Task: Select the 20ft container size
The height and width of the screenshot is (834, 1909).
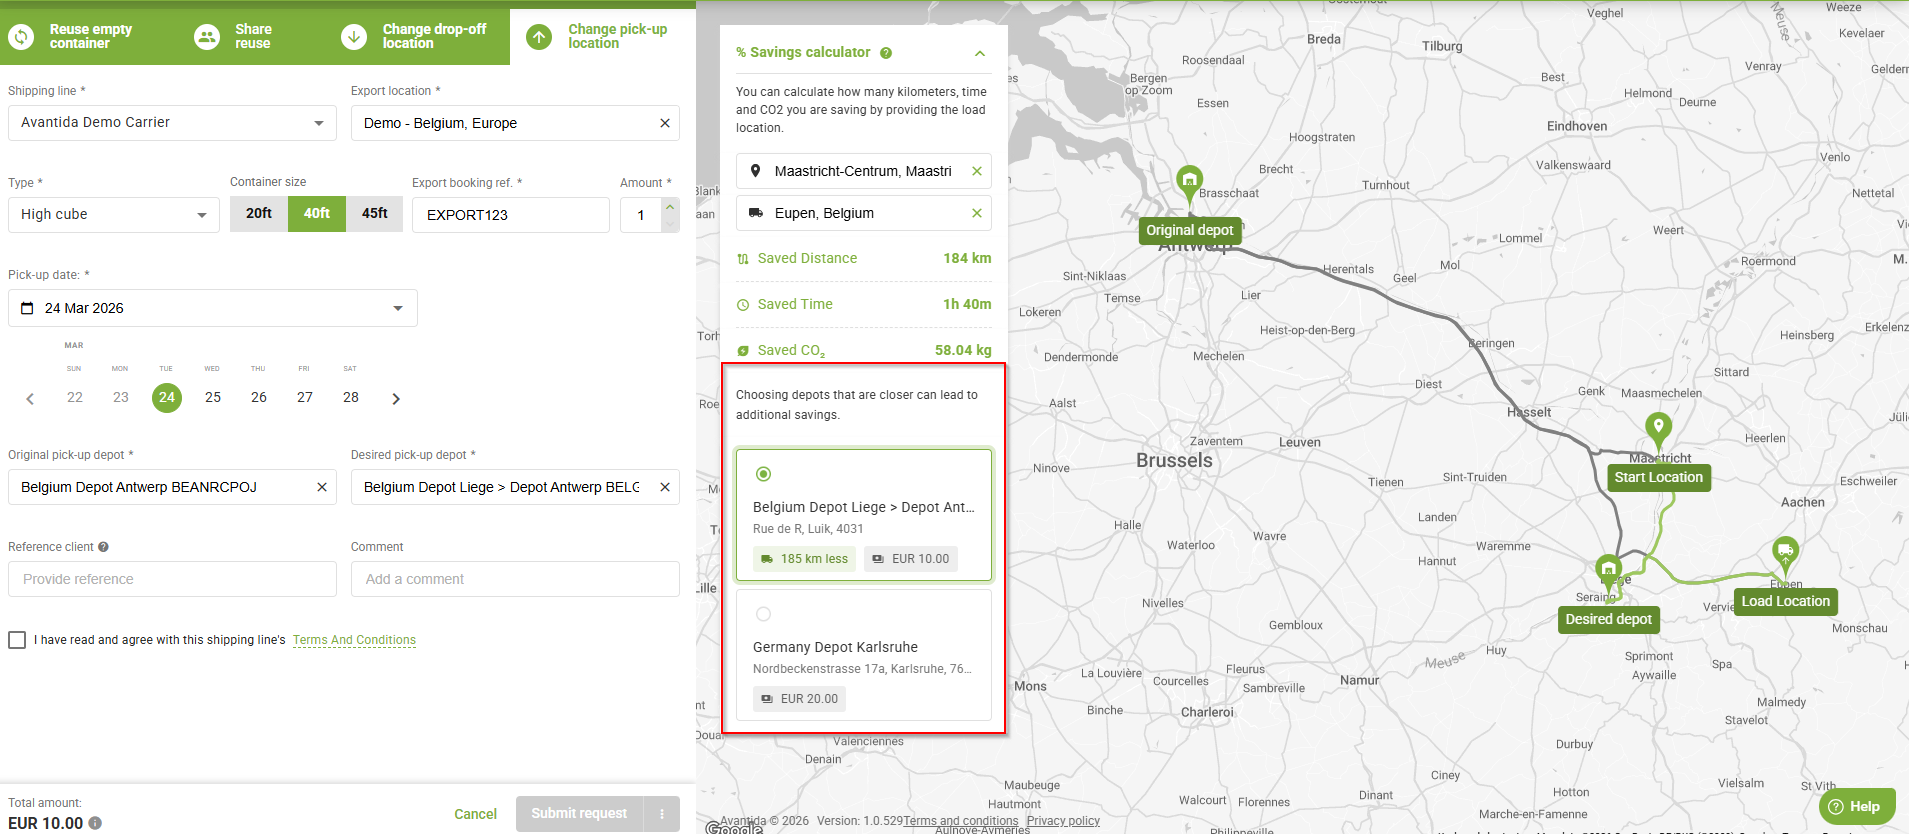Action: coord(259,214)
